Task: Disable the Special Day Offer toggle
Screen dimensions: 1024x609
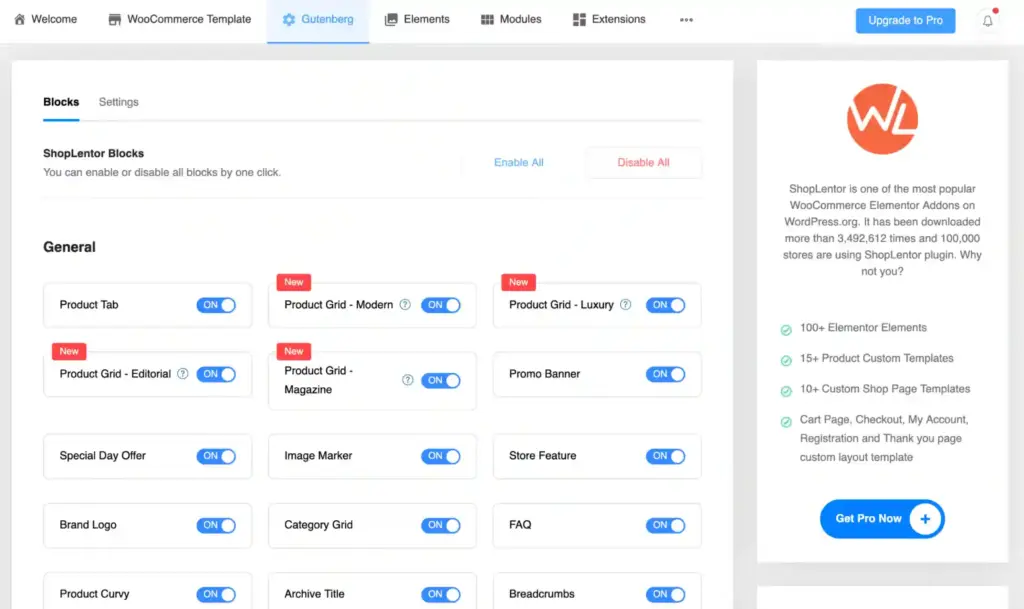Action: click(x=216, y=456)
